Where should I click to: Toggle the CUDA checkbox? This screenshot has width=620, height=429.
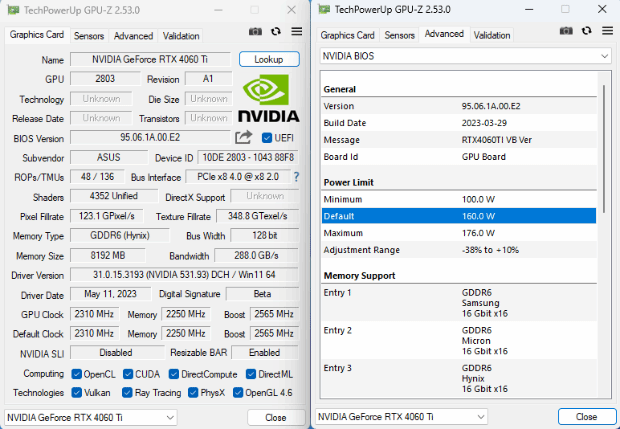tap(128, 374)
